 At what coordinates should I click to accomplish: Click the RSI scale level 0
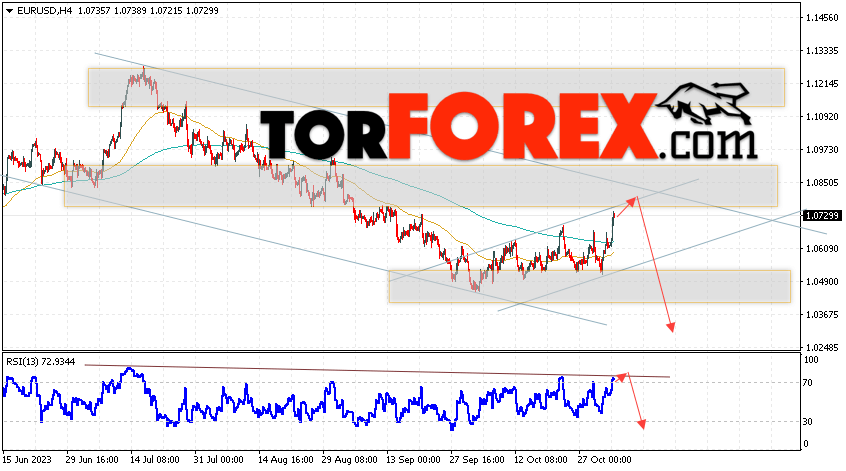click(806, 443)
